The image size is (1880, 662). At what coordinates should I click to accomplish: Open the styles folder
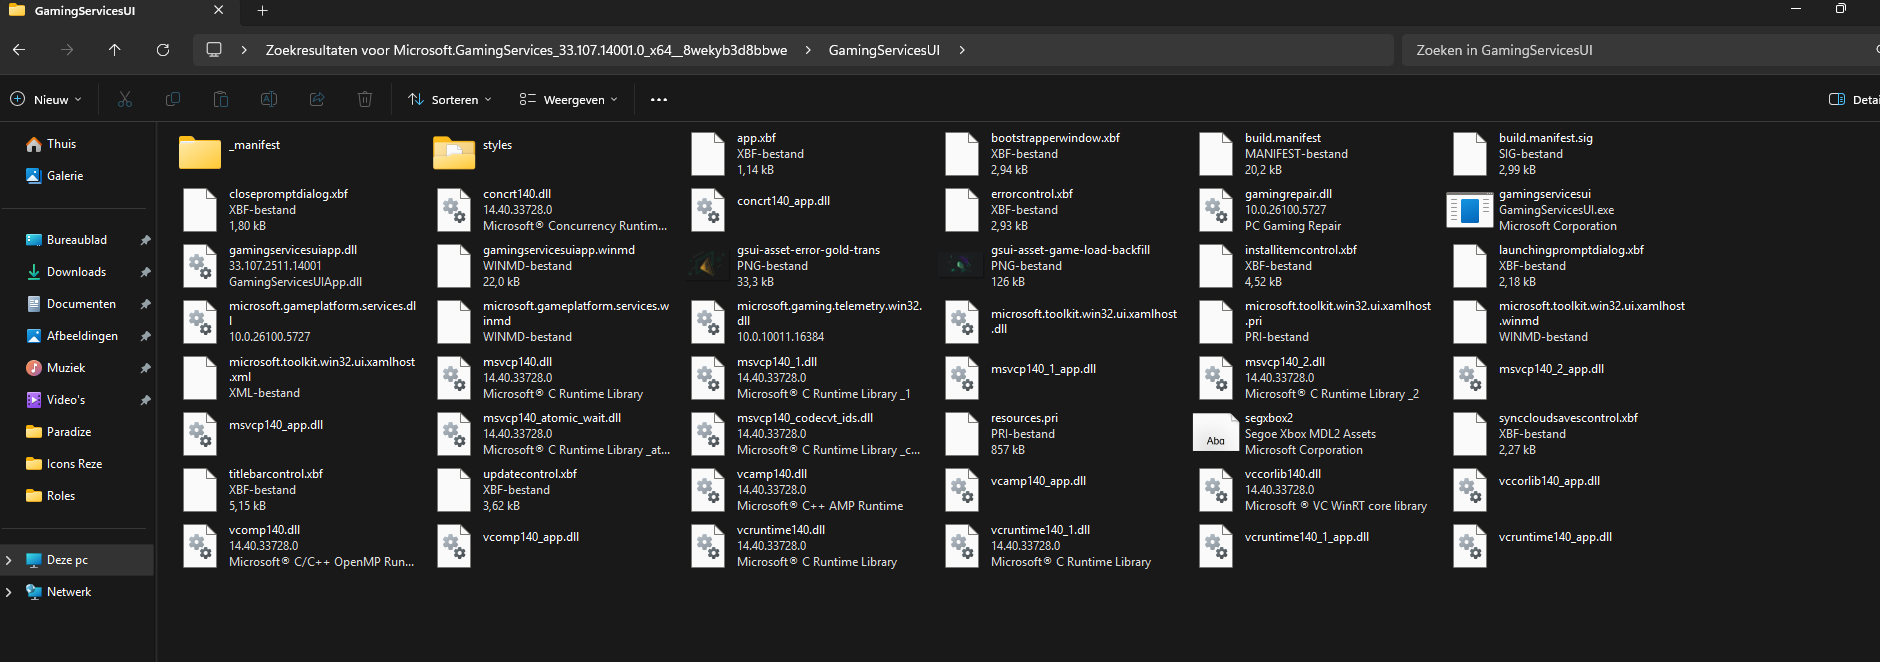pyautogui.click(x=454, y=153)
